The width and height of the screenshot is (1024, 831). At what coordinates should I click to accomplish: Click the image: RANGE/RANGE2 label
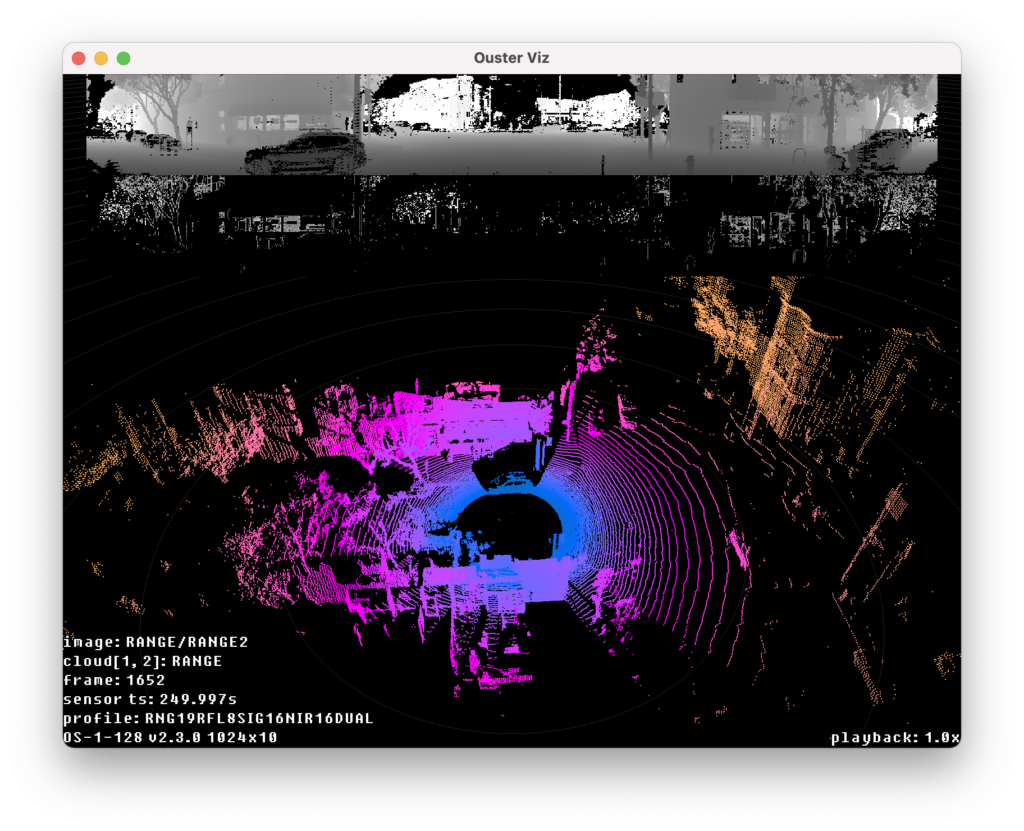point(155,642)
